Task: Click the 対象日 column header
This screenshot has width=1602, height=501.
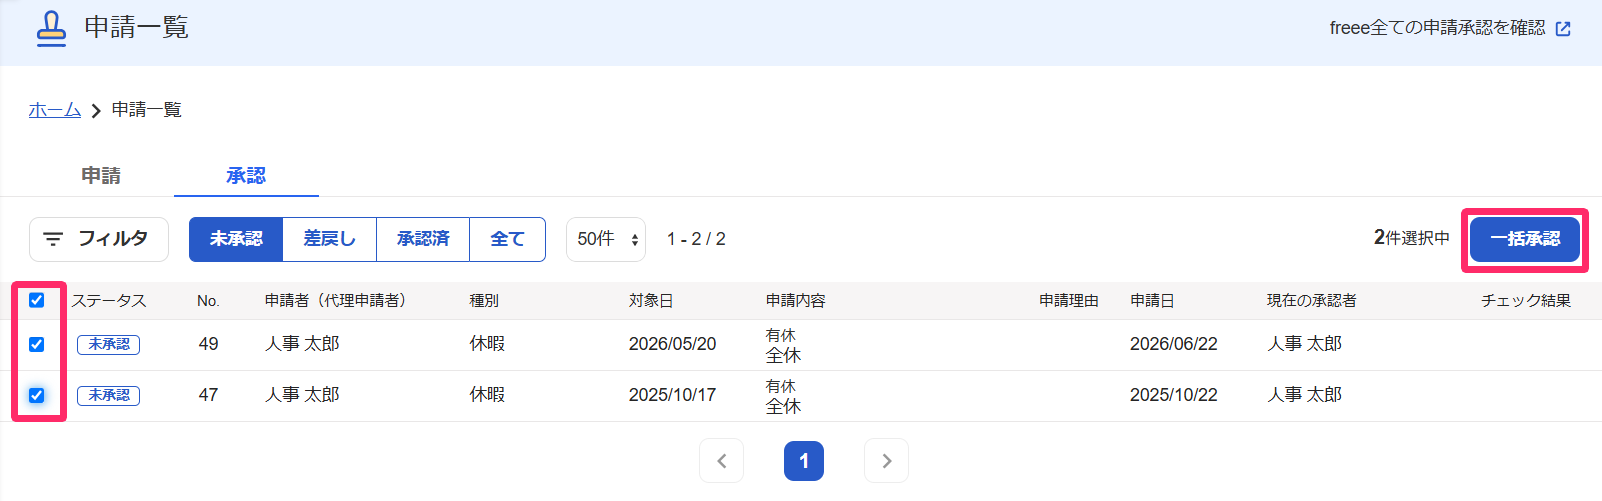Action: (x=651, y=300)
